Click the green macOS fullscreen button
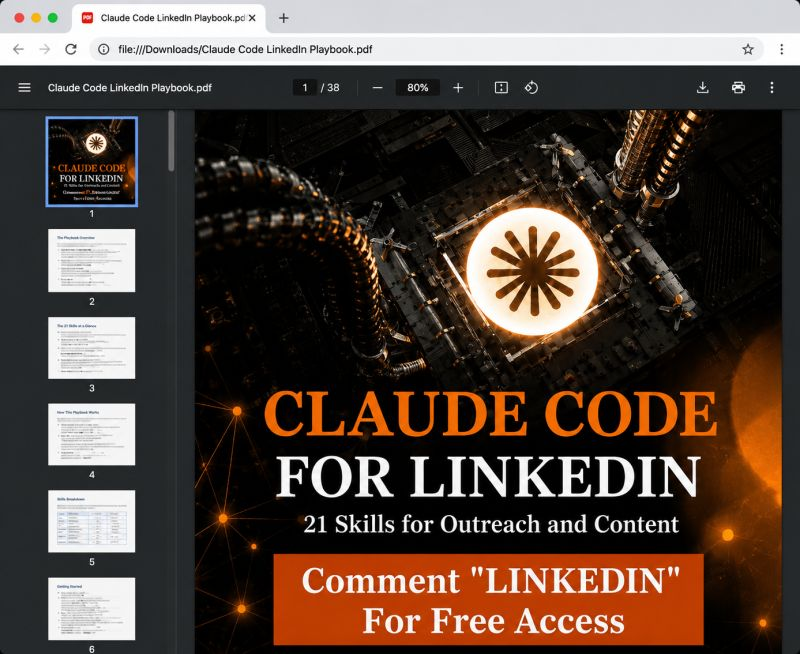800x654 pixels. [53, 18]
